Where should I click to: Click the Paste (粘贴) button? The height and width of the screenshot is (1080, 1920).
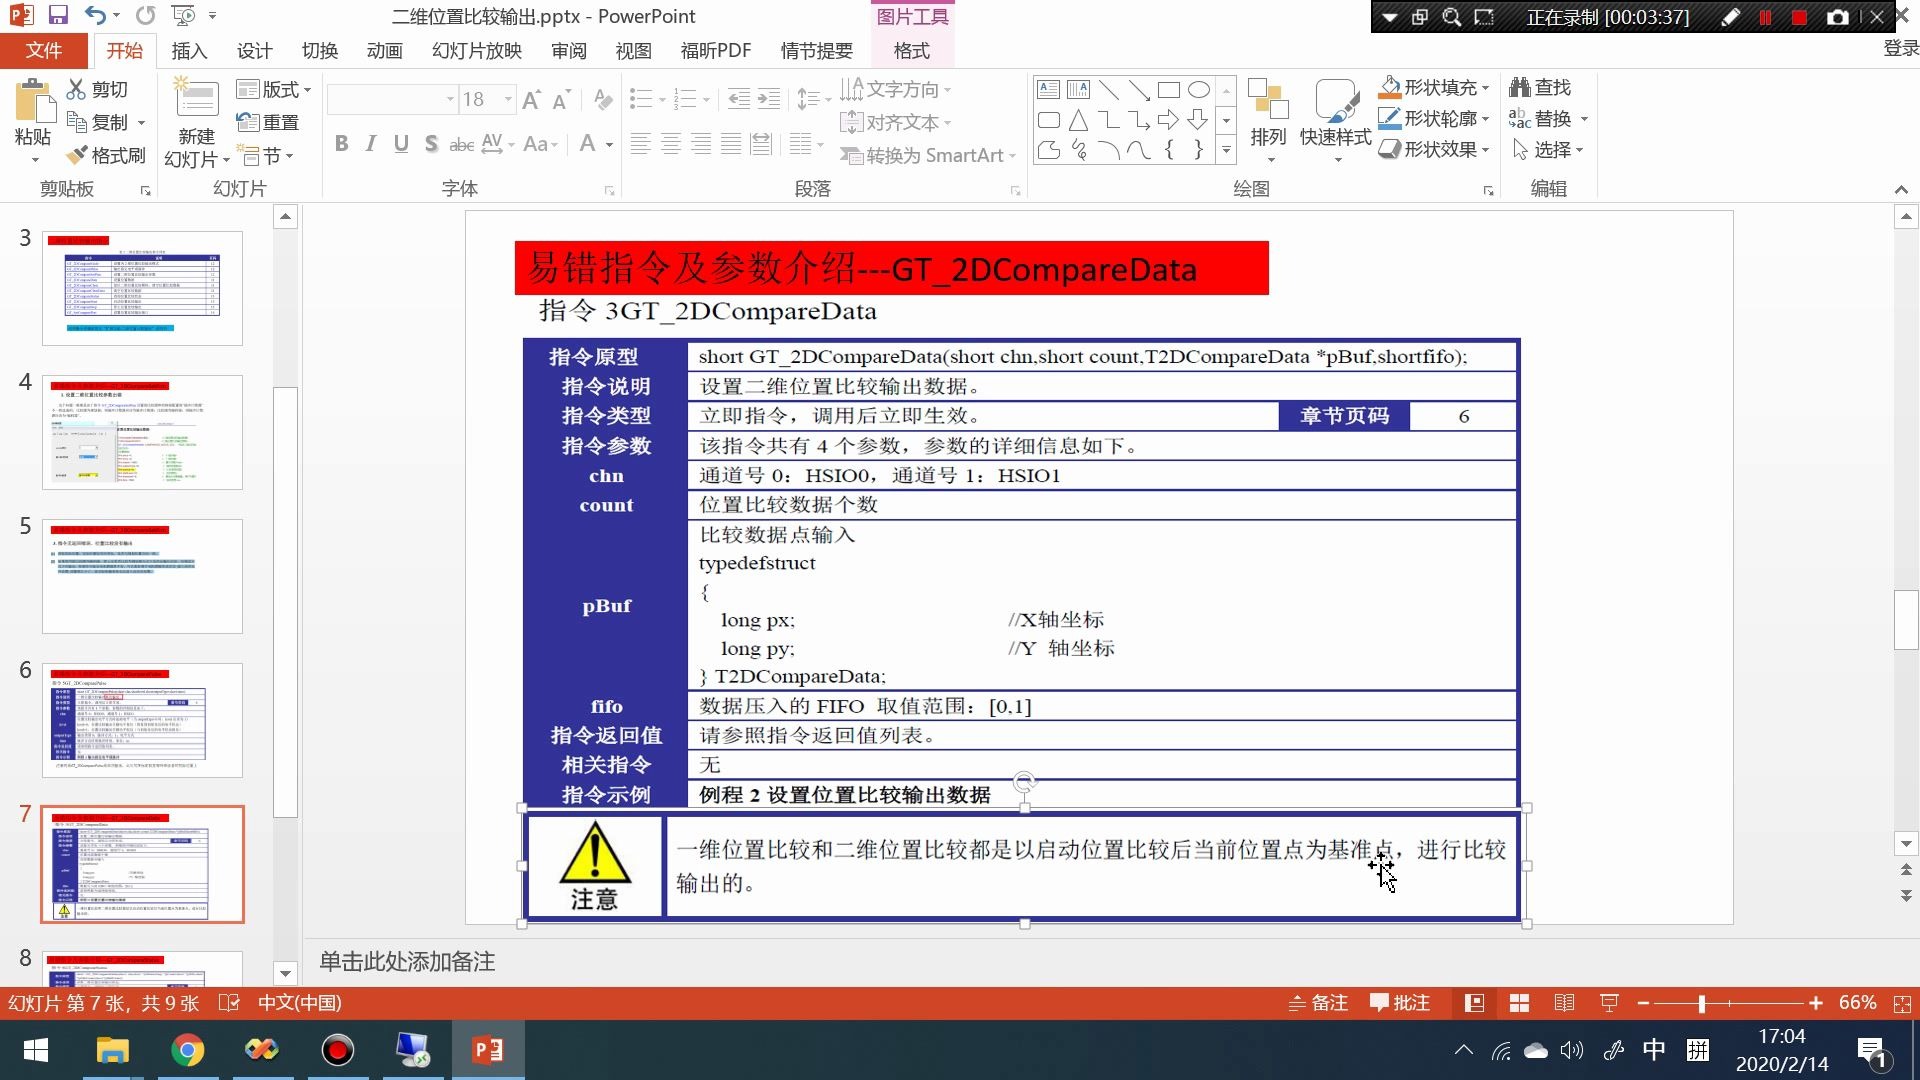pyautogui.click(x=33, y=120)
